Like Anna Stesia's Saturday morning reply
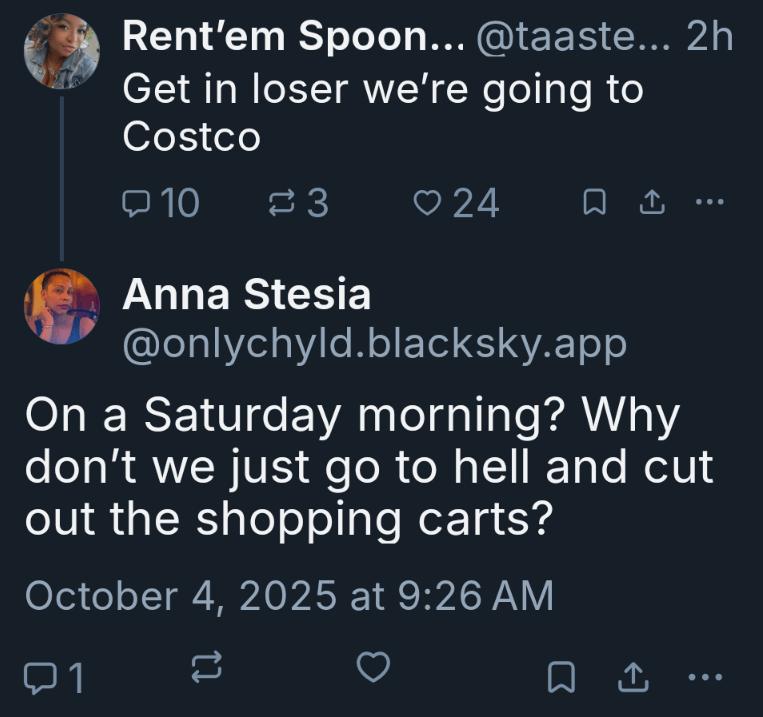763x717 pixels. click(373, 669)
